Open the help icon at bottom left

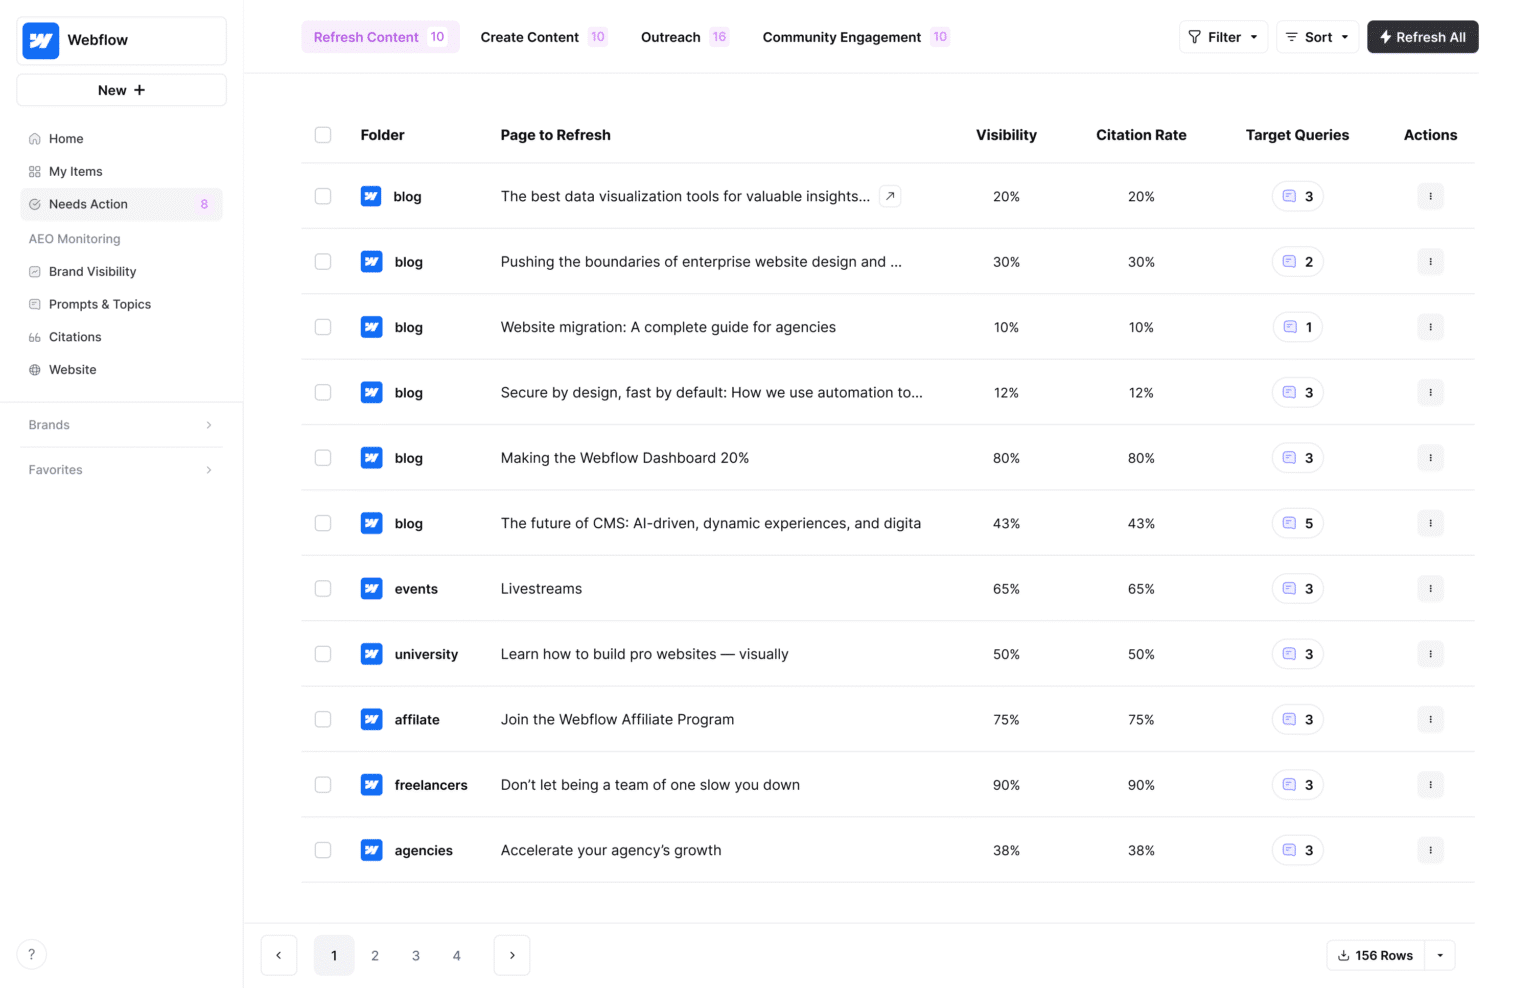(x=31, y=954)
